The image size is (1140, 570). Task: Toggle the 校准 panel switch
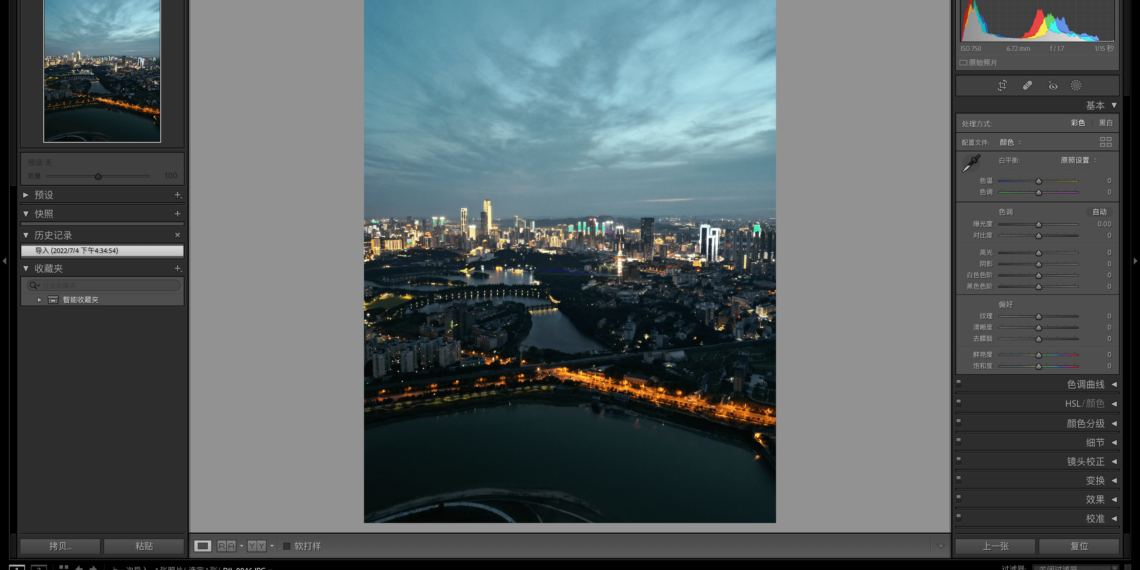coord(958,516)
